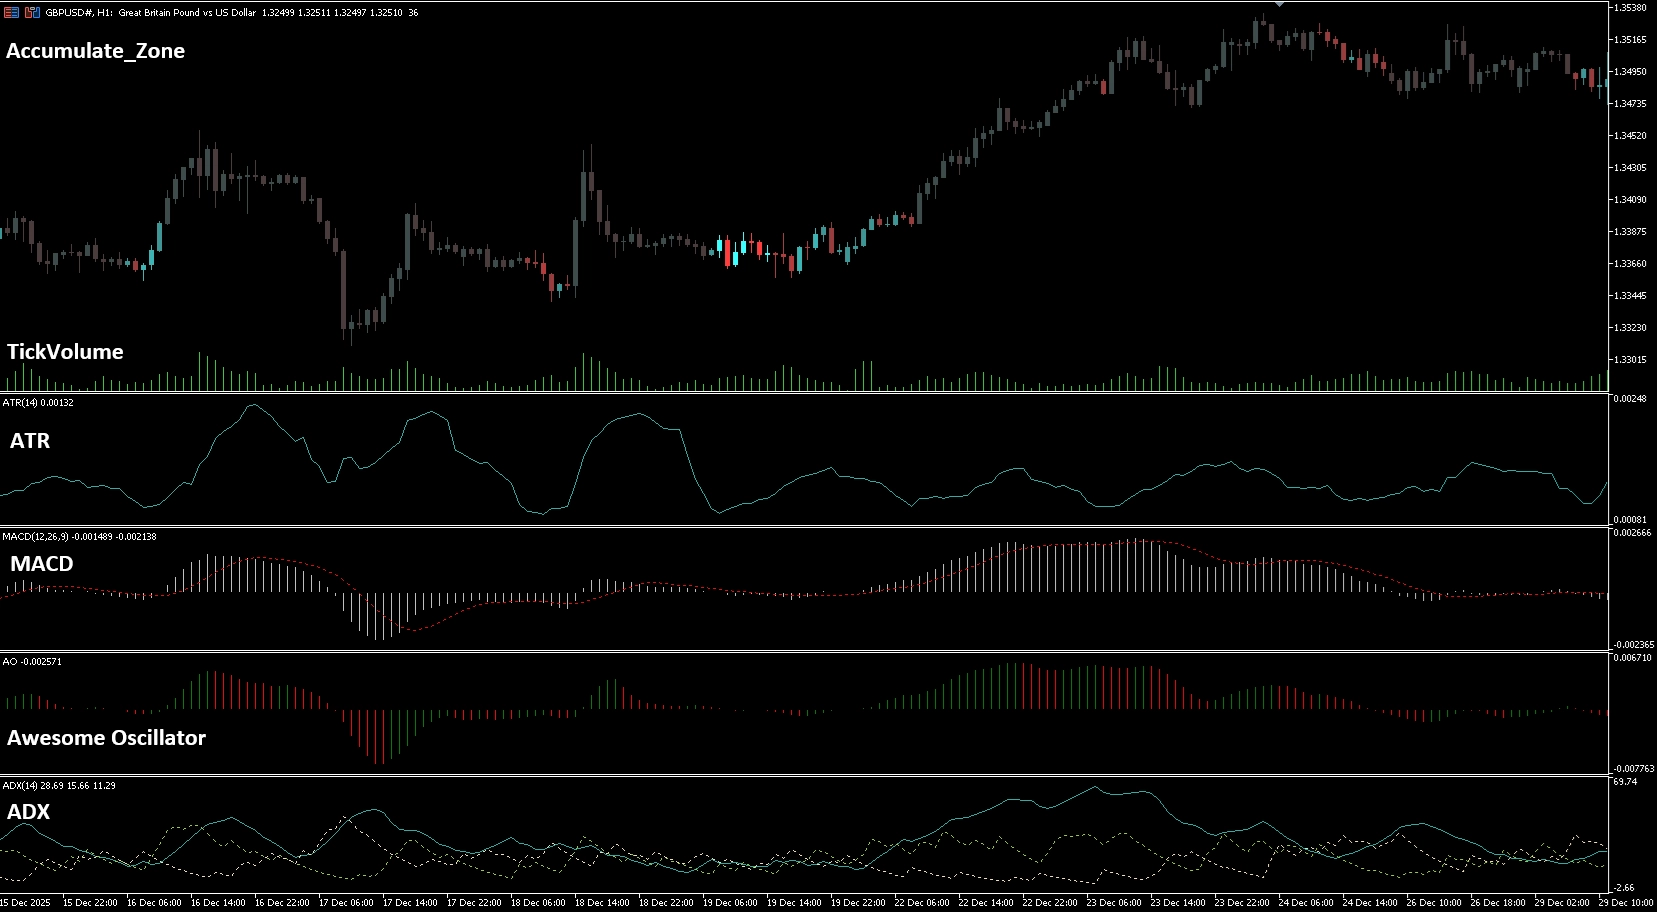Click the 16 Dec 06:00 time label
Viewport: 1657px width, 912px height.
click(x=154, y=903)
